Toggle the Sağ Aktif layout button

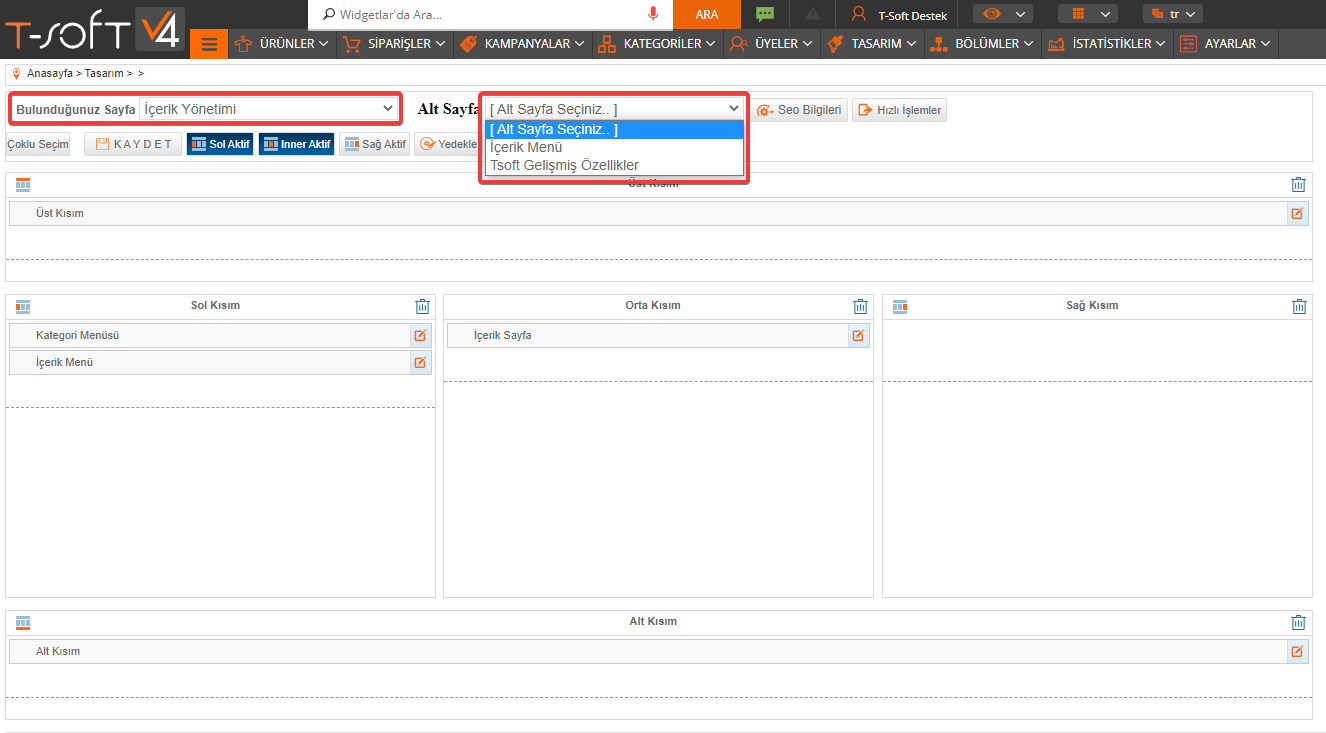click(x=374, y=144)
